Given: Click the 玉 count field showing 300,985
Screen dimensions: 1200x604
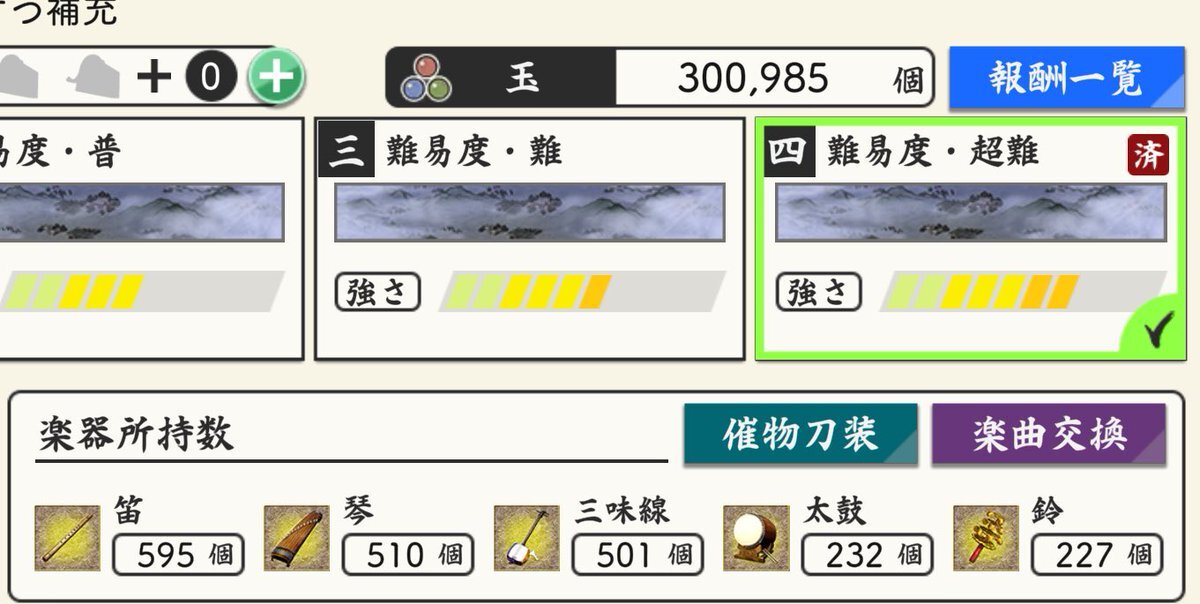Looking at the screenshot, I should point(774,78).
